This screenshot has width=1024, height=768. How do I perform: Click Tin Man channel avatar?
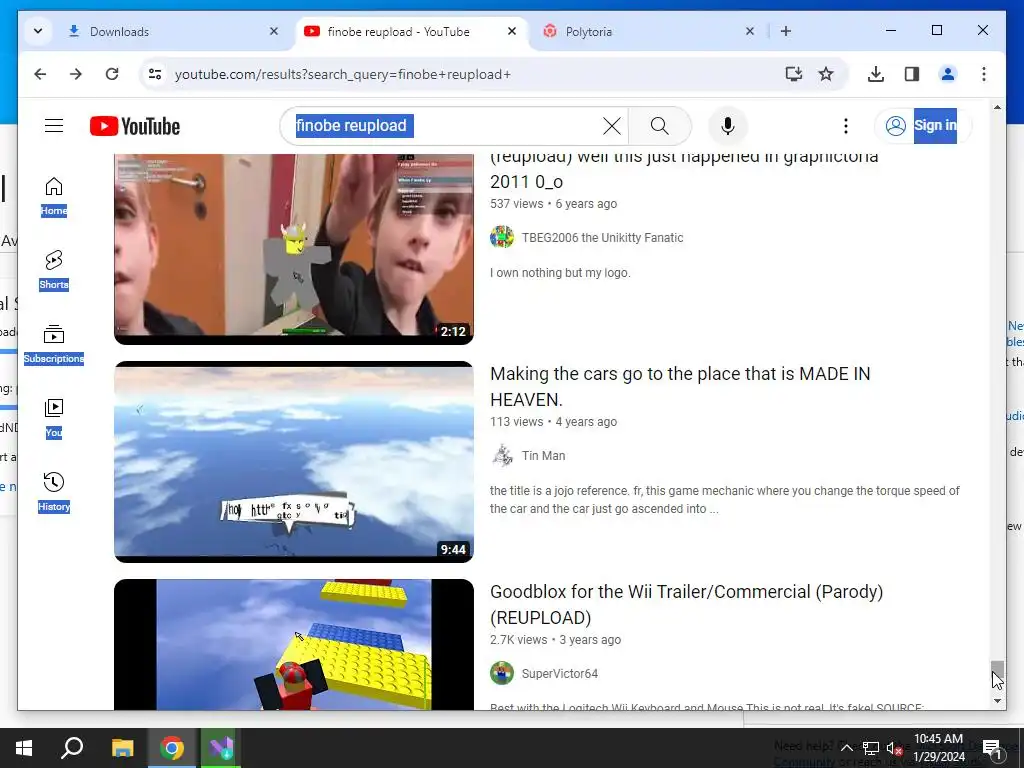click(x=502, y=455)
